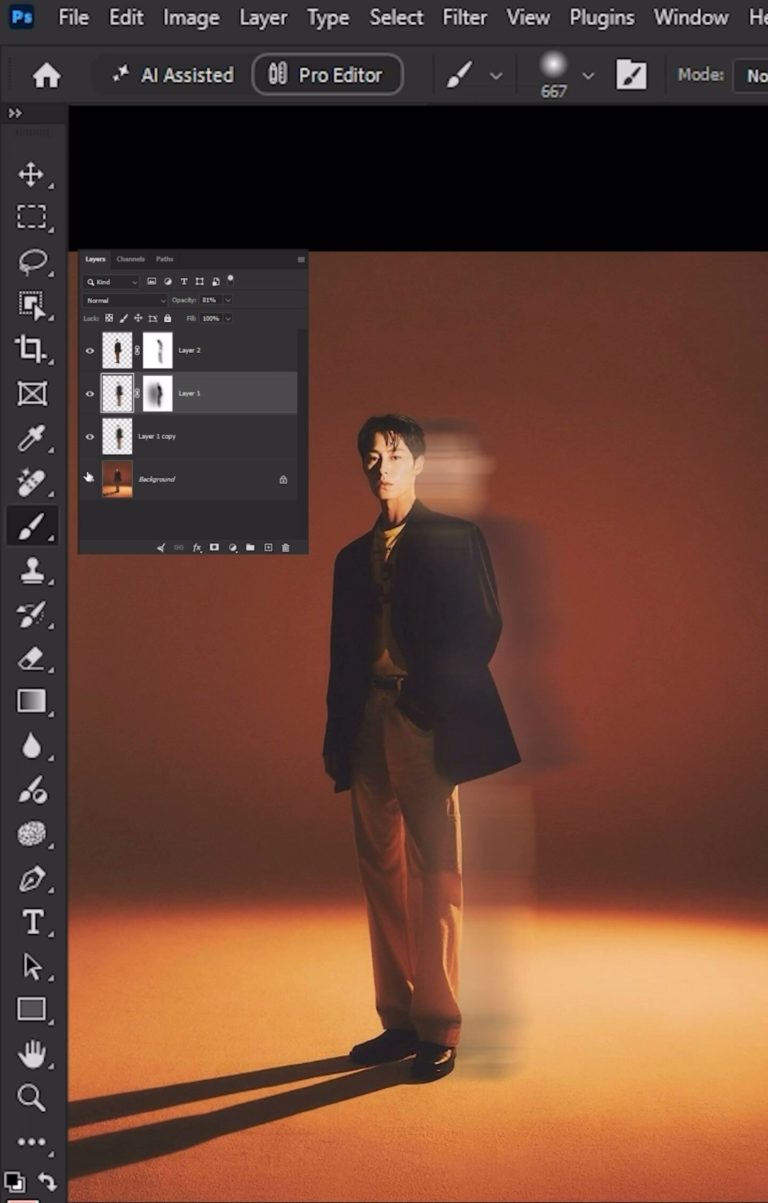Select the Gradient tool
Image resolution: width=768 pixels, height=1203 pixels.
pyautogui.click(x=31, y=701)
